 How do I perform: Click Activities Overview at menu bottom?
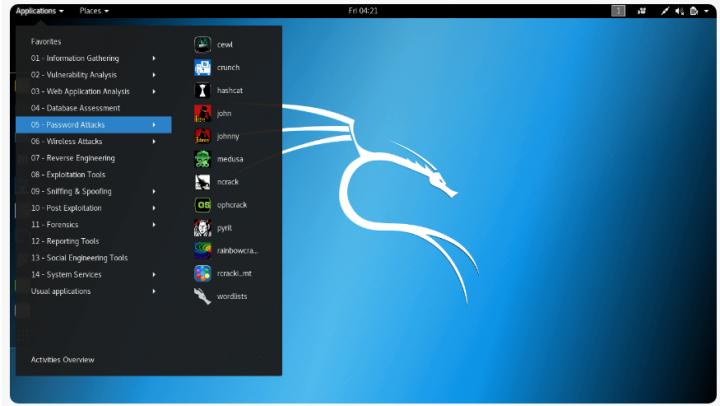coord(63,359)
